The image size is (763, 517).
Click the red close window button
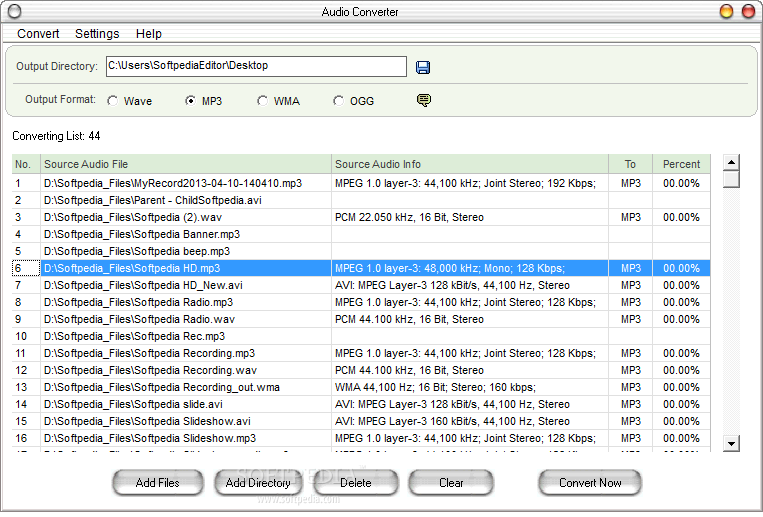click(746, 11)
